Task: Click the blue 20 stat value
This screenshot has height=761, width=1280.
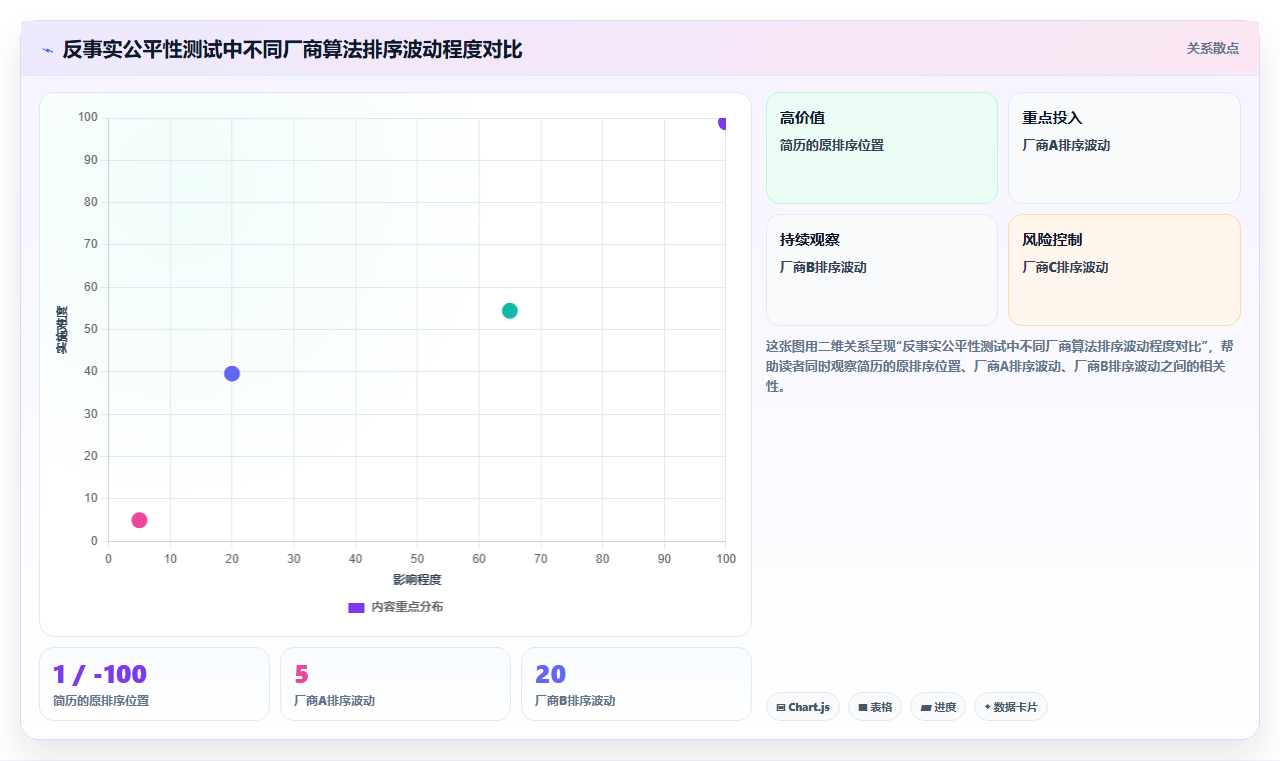Action: tap(551, 674)
